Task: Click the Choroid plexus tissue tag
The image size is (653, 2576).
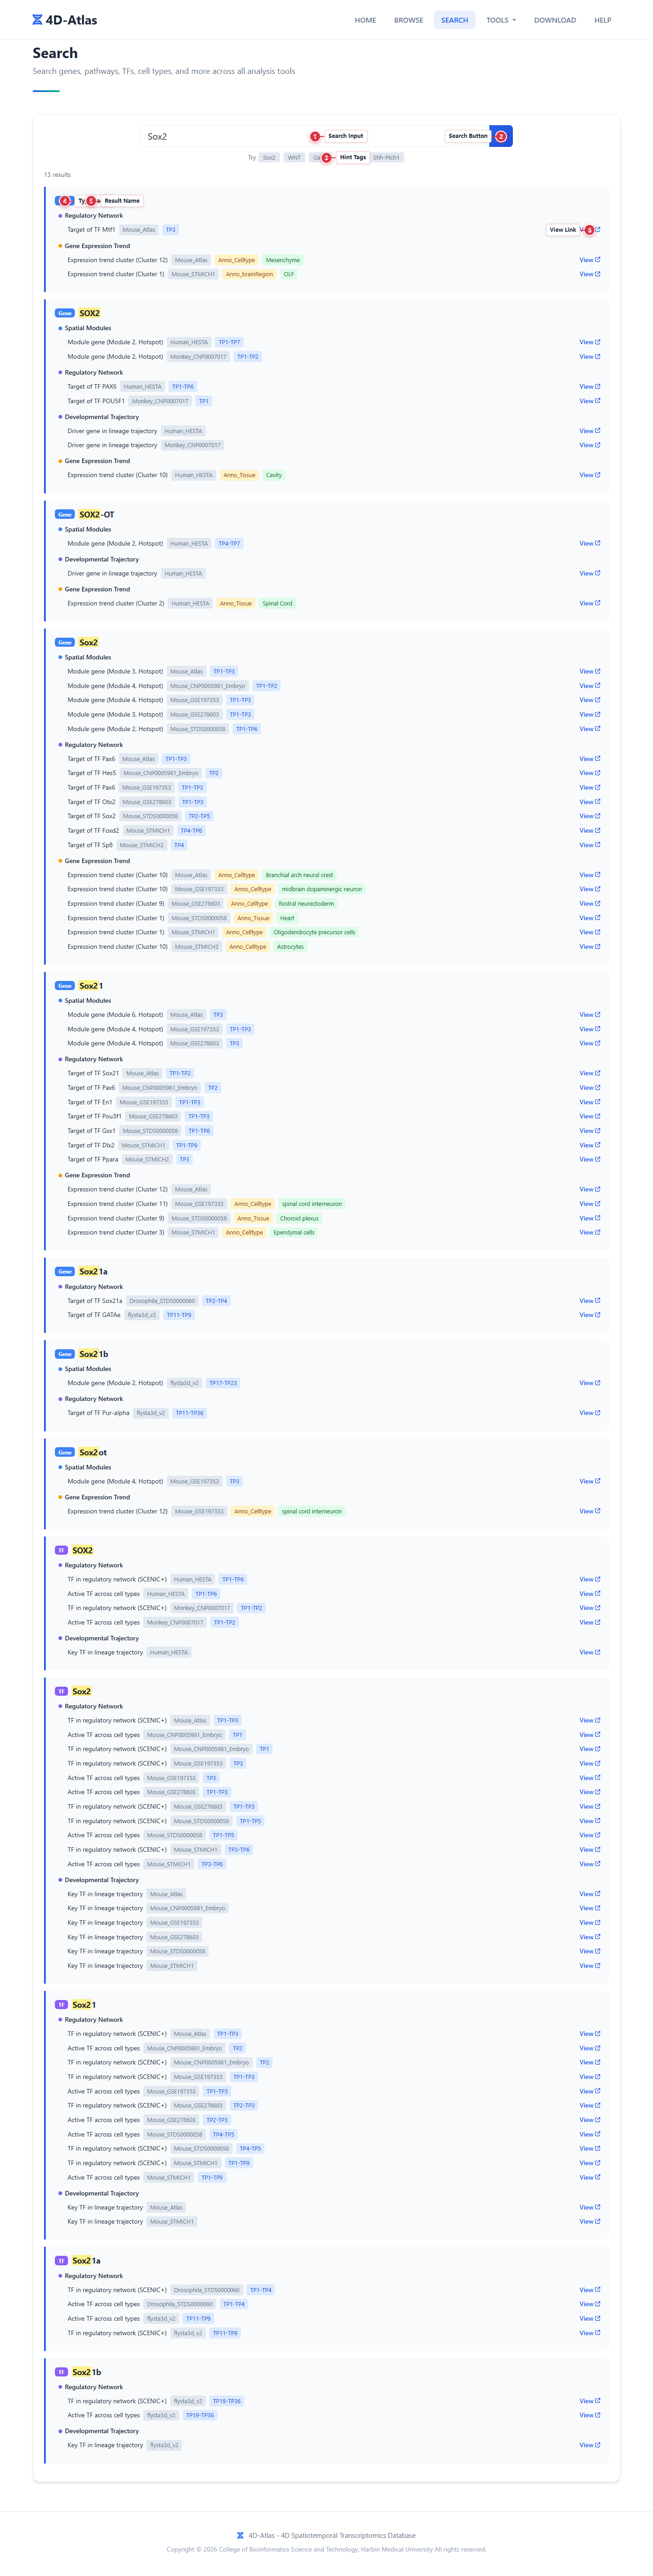Action: (x=299, y=1218)
